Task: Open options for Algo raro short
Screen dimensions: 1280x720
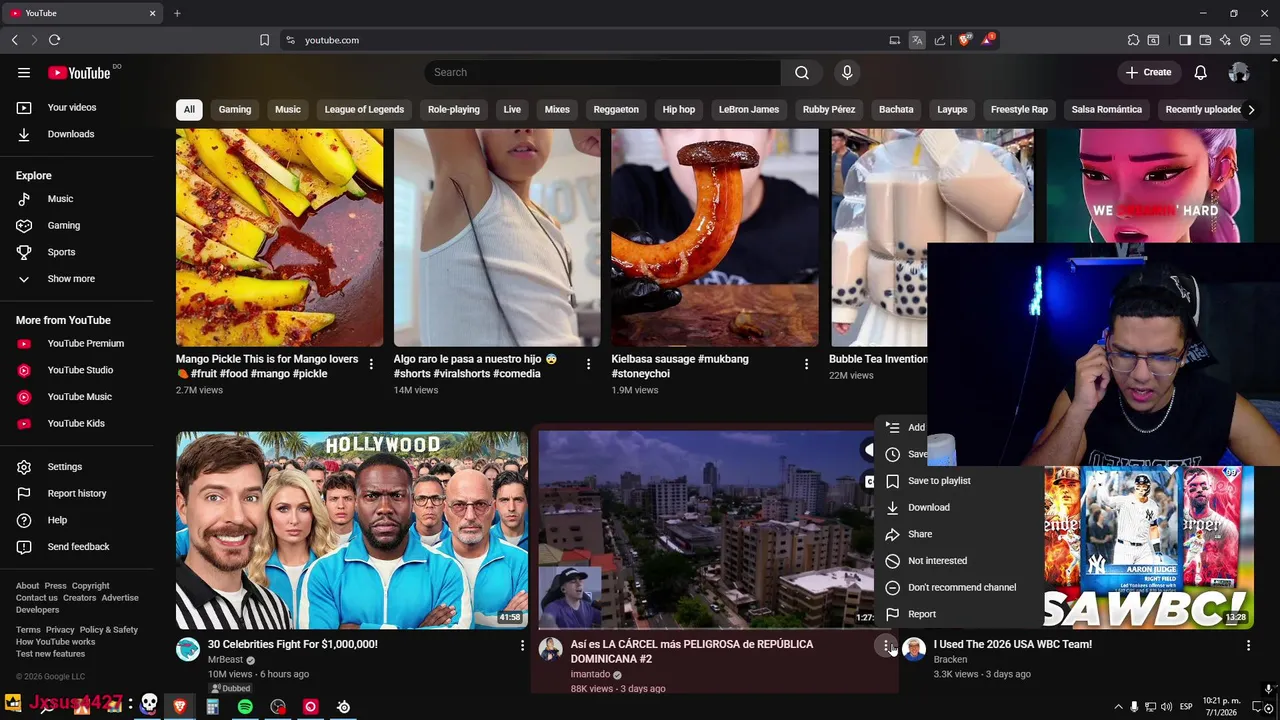Action: (x=588, y=364)
